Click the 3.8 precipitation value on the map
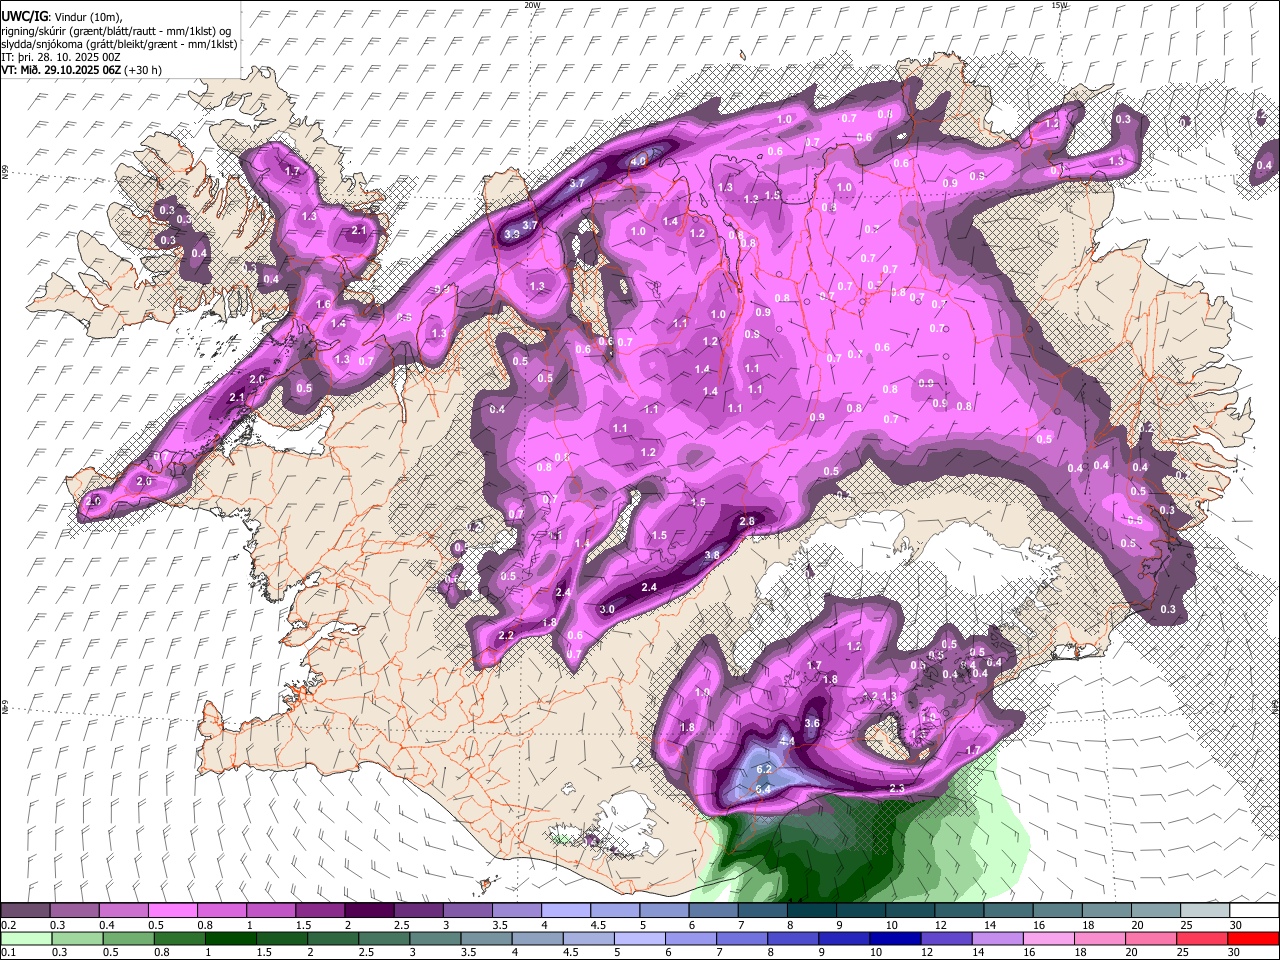The height and width of the screenshot is (960, 1280). [x=712, y=555]
